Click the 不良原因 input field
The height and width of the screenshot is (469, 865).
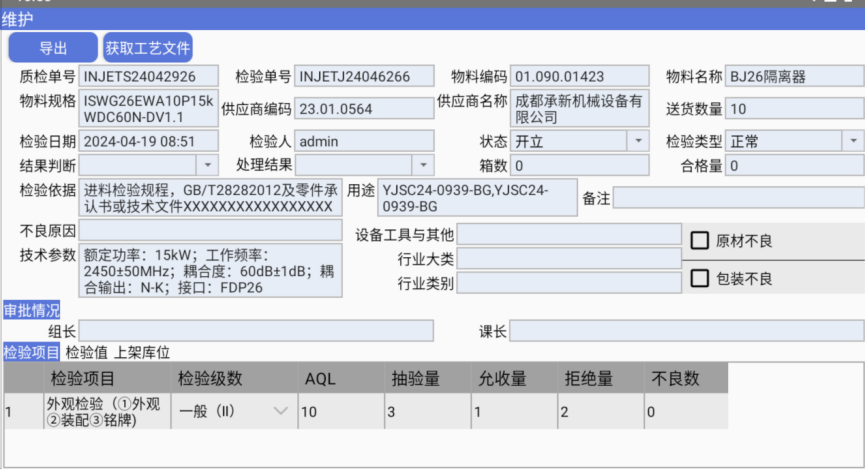[x=210, y=231]
